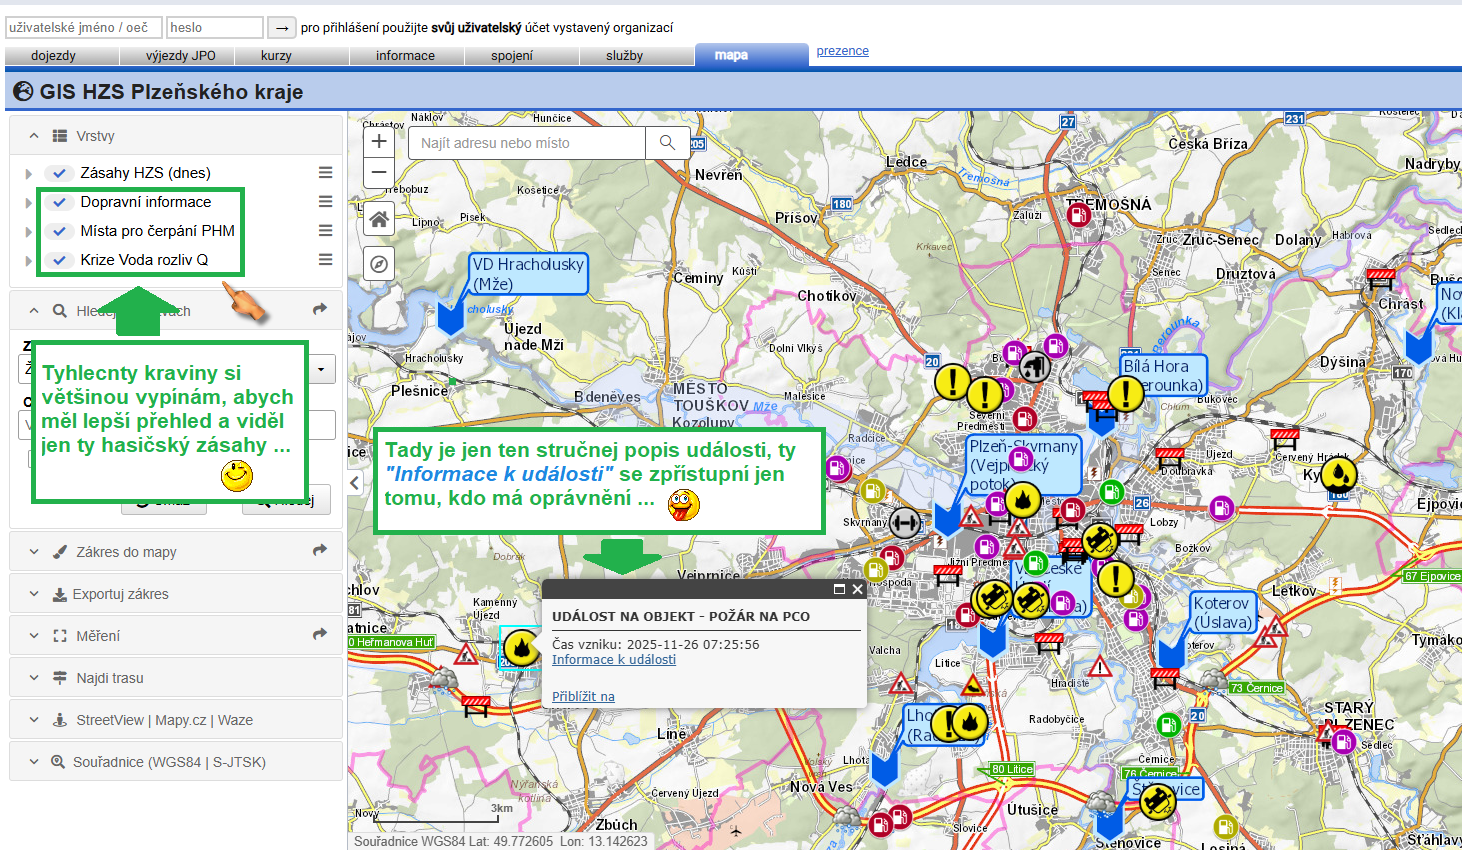The height and width of the screenshot is (850, 1462).
Task: Open options menu for Zásahy HZS layer
Action: (325, 173)
